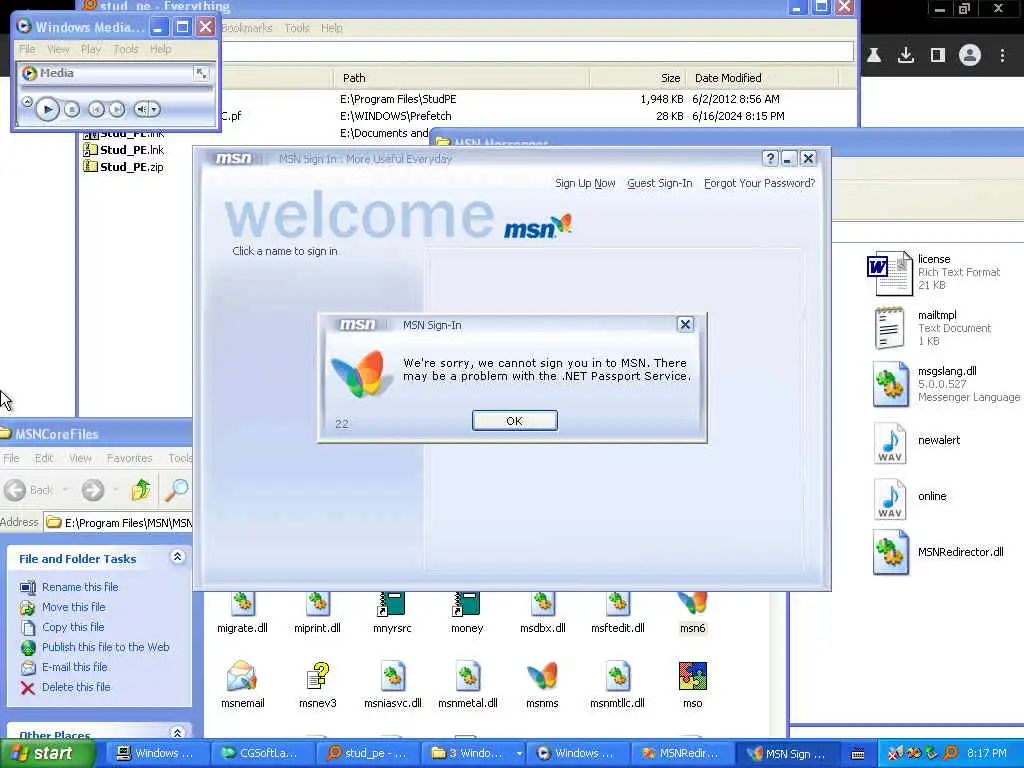Image resolution: width=1024 pixels, height=768 pixels.
Task: Open Help menu in Windows Media Player
Action: (161, 49)
